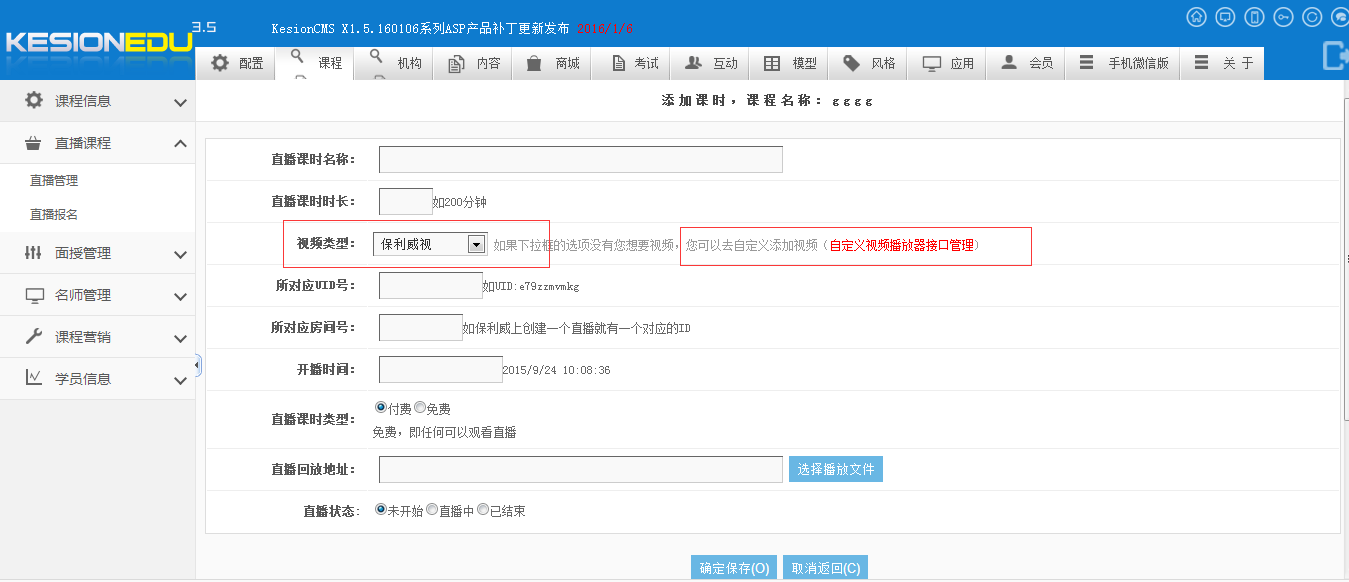Click the mobile phone icon in the header

tap(1254, 17)
